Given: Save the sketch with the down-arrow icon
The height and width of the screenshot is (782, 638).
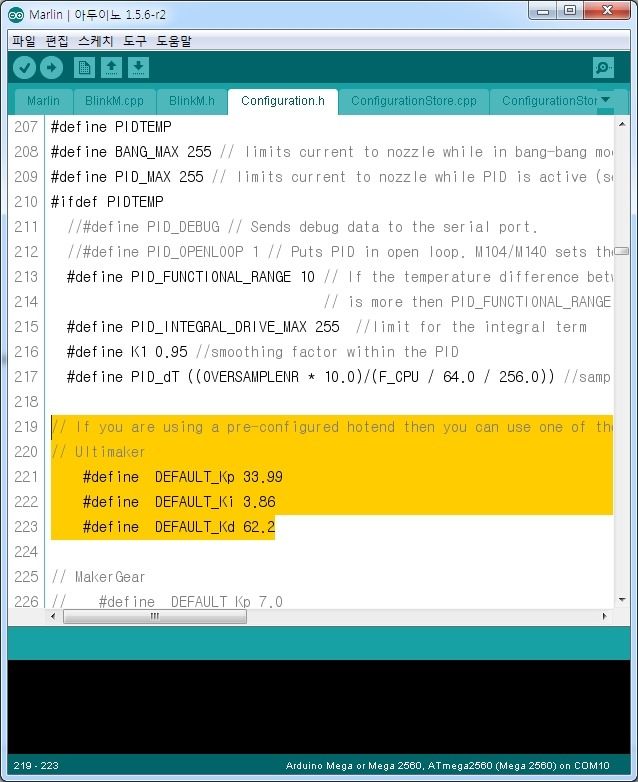Looking at the screenshot, I should (x=138, y=68).
